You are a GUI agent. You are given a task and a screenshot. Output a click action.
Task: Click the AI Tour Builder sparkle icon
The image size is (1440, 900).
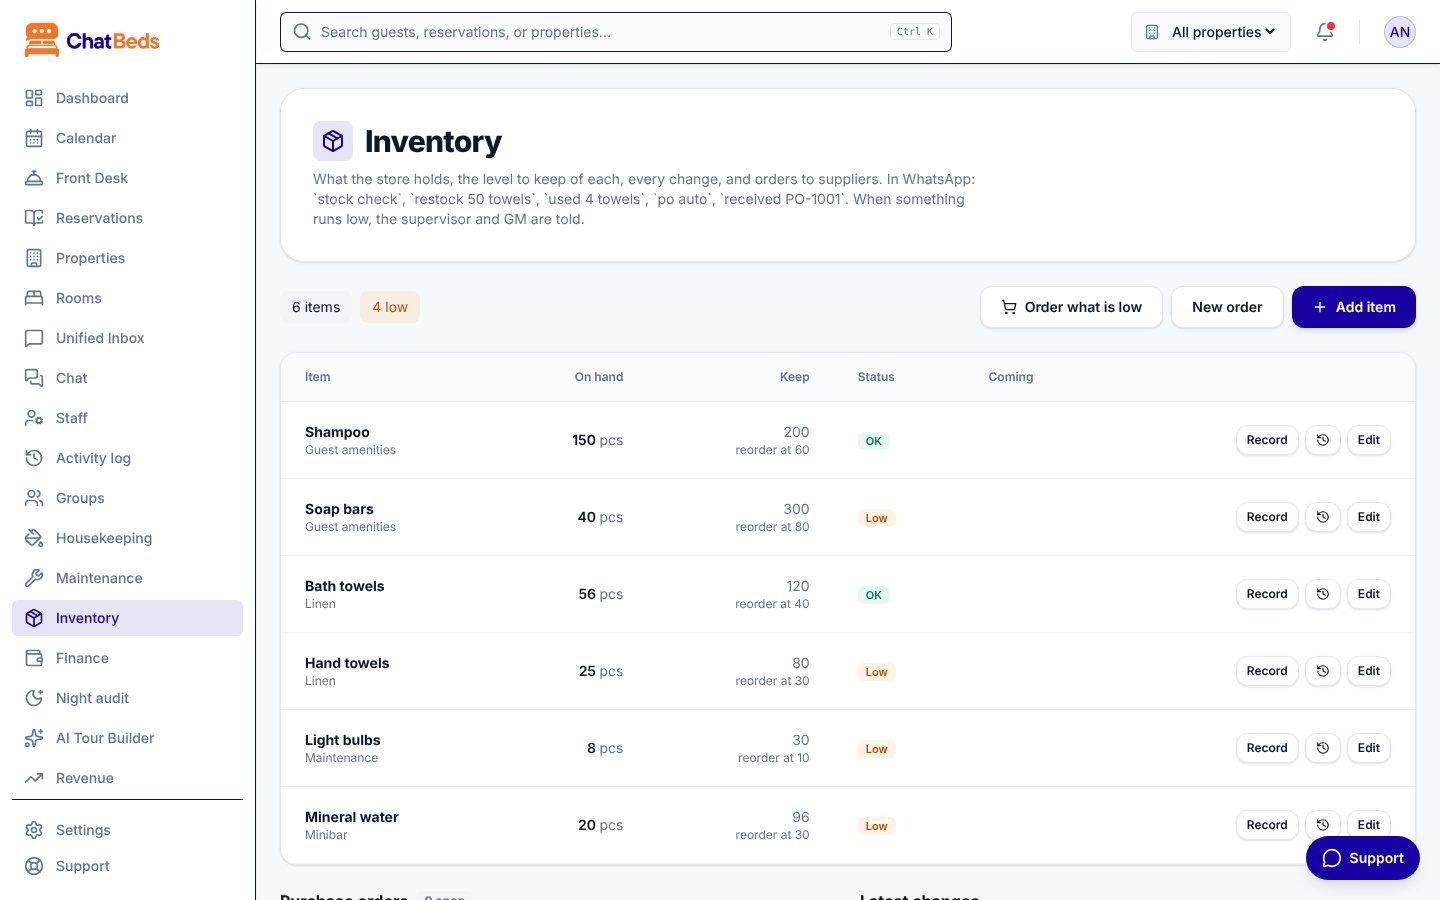pyautogui.click(x=34, y=738)
